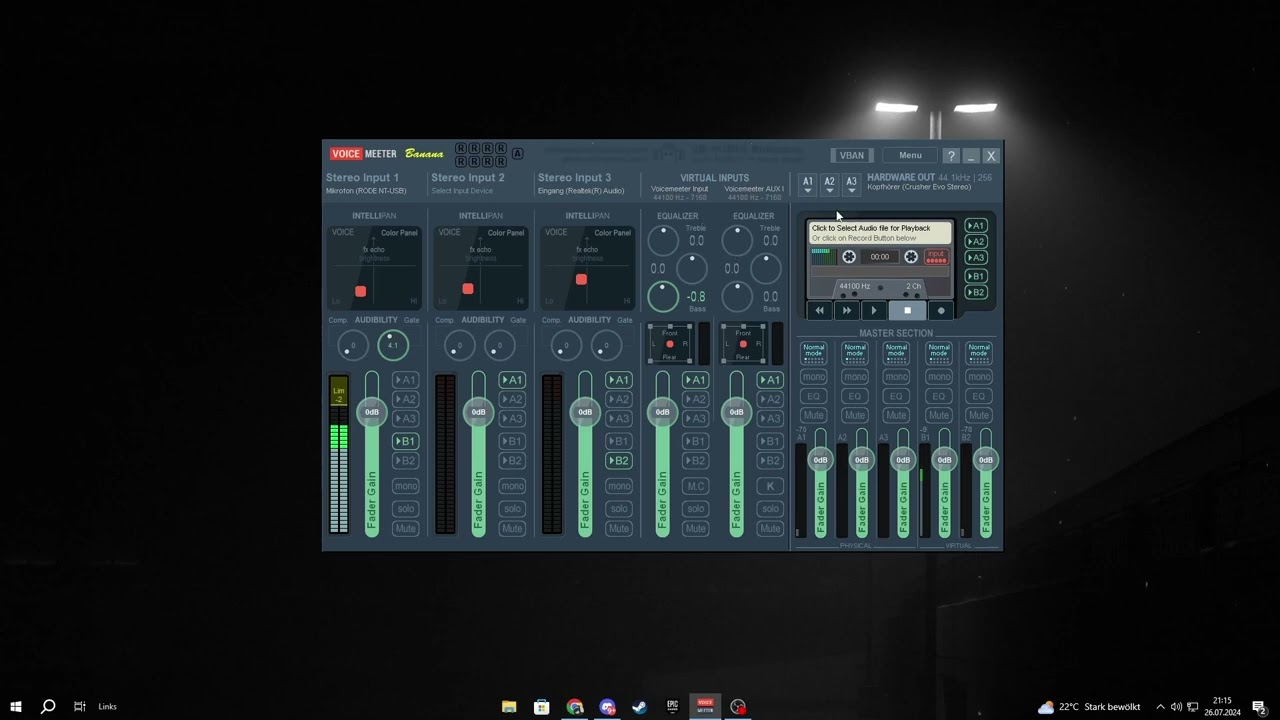Viewport: 1280px width, 720px height.
Task: Open Voicemeeter from the taskbar
Action: pos(706,706)
